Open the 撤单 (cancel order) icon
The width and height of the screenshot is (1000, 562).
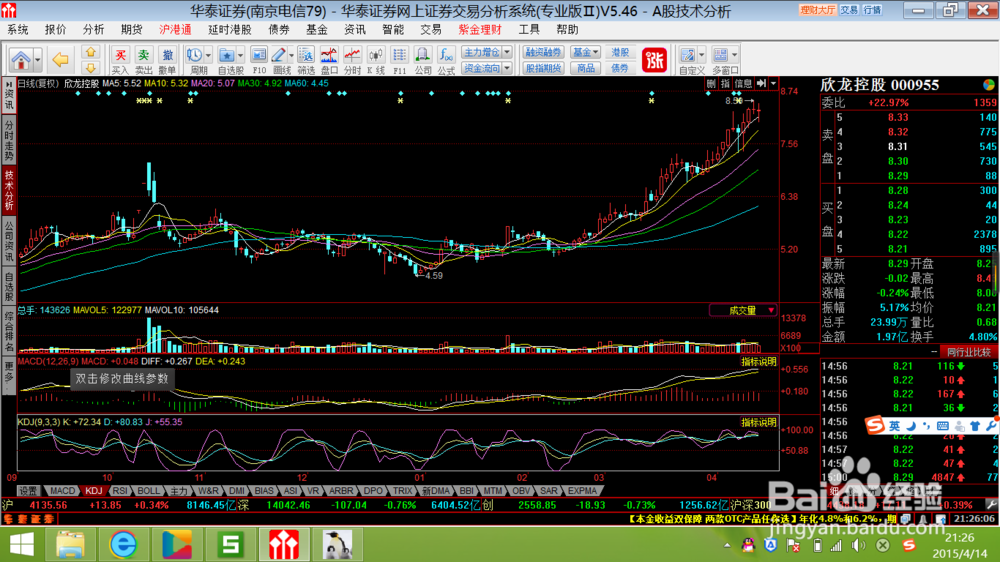(x=167, y=60)
